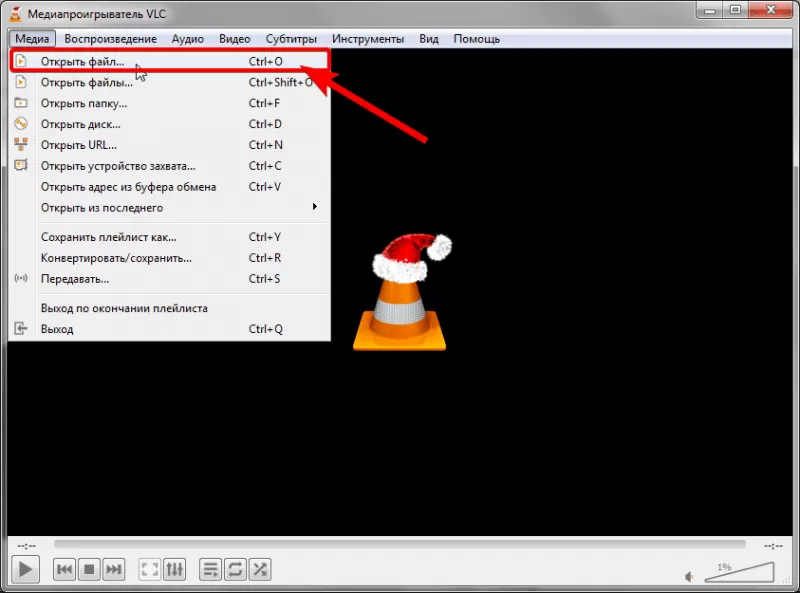Open the Аудио menu

pos(188,39)
